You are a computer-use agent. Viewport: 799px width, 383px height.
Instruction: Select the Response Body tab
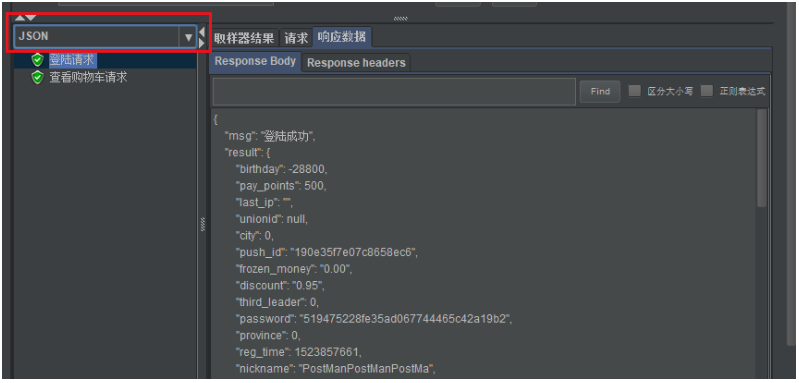coord(255,61)
